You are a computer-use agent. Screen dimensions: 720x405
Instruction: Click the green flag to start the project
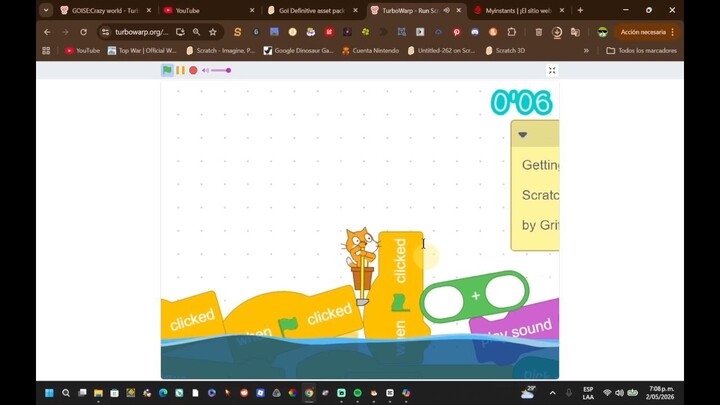pyautogui.click(x=167, y=70)
